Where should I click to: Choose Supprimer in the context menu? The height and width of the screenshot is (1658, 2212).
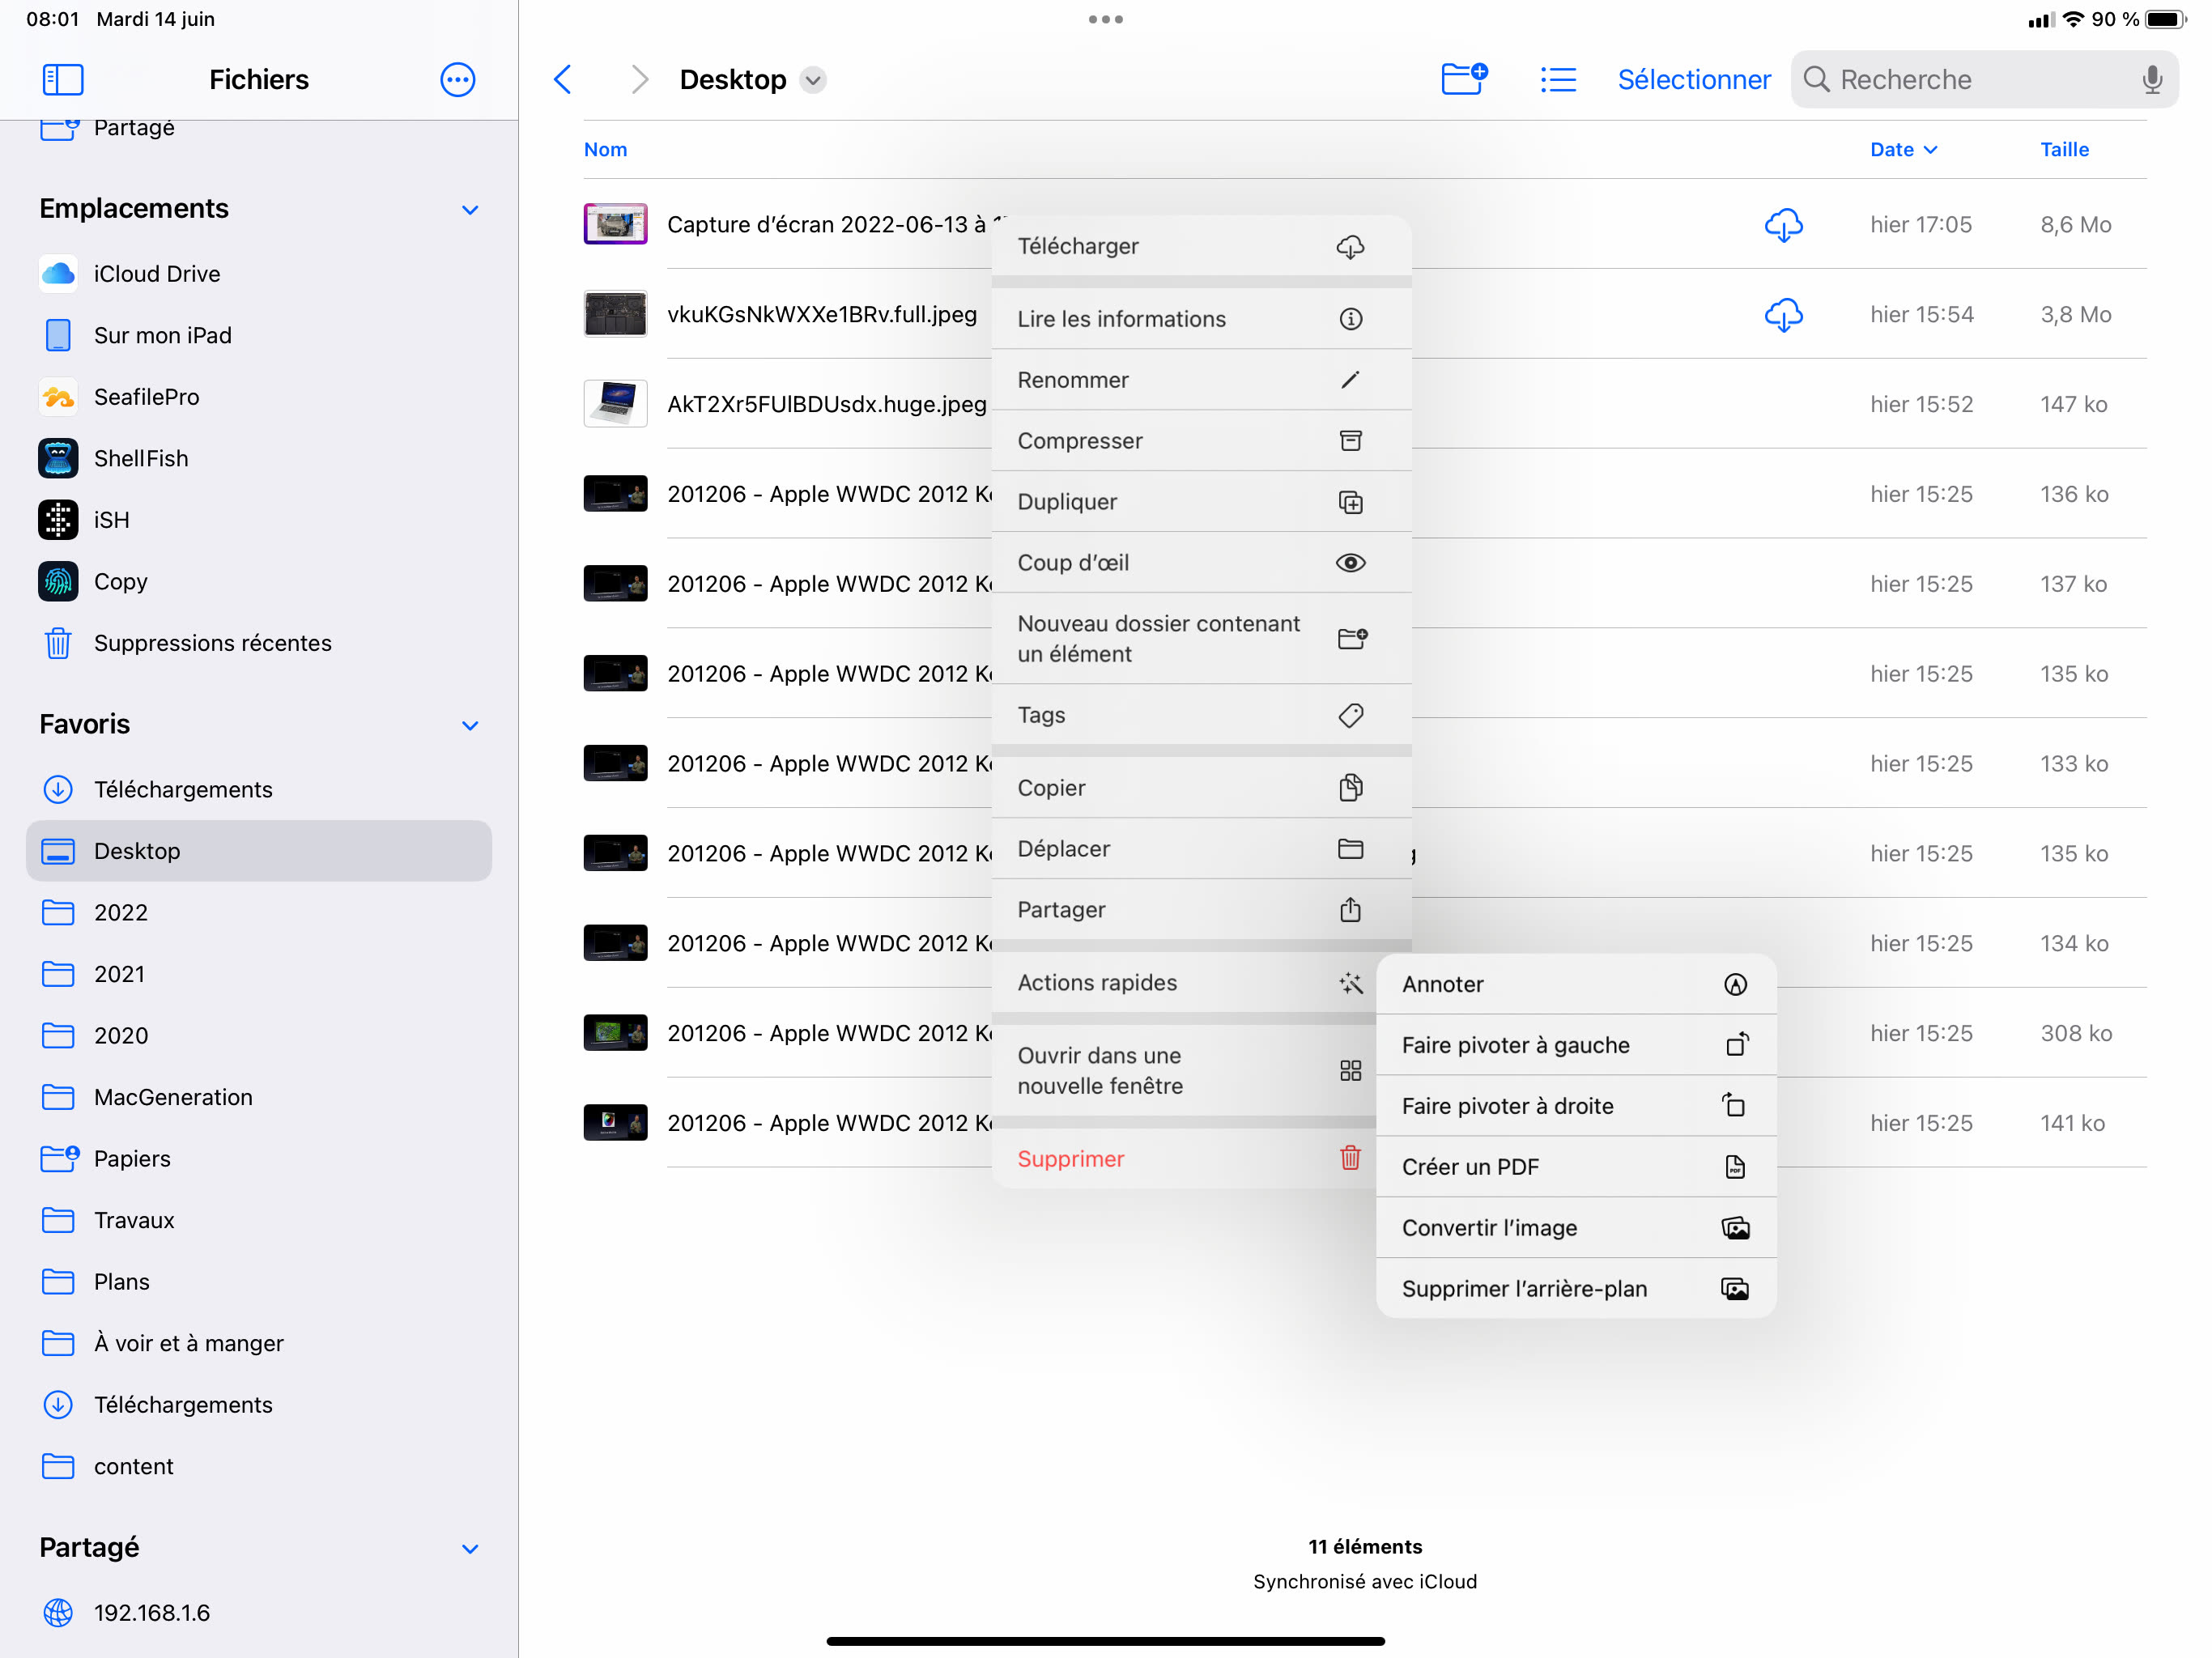1184,1158
